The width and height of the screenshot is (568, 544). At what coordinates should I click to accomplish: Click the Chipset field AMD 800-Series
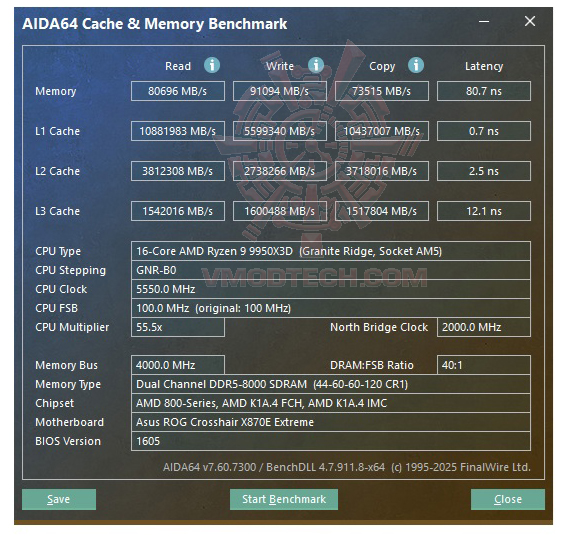pos(331,403)
